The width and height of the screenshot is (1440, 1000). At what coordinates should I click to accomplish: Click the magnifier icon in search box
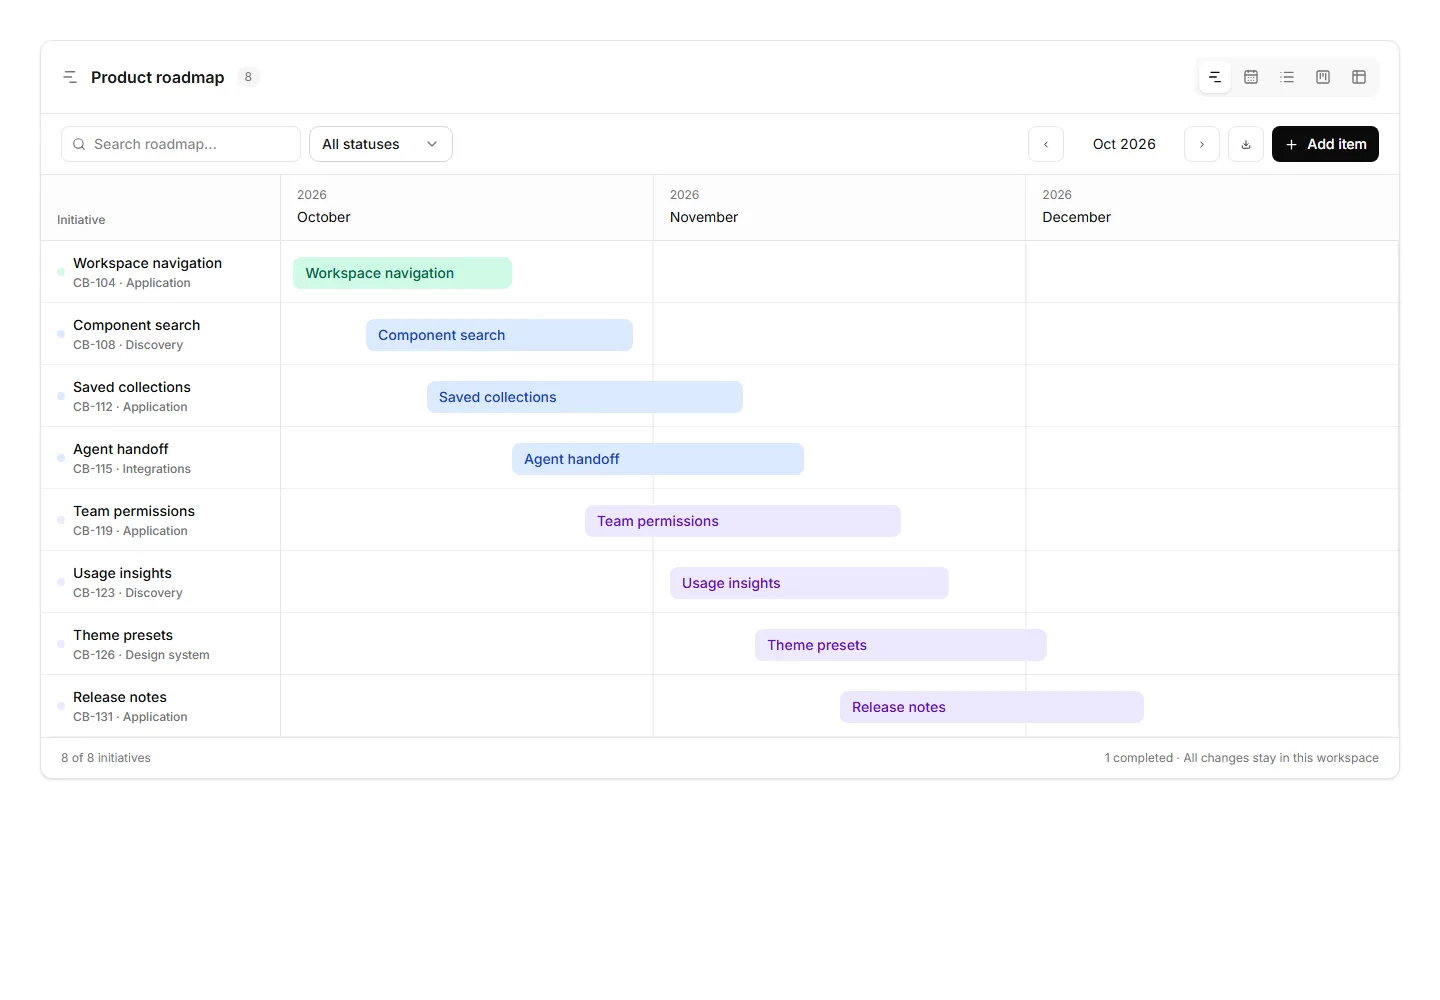coord(79,144)
